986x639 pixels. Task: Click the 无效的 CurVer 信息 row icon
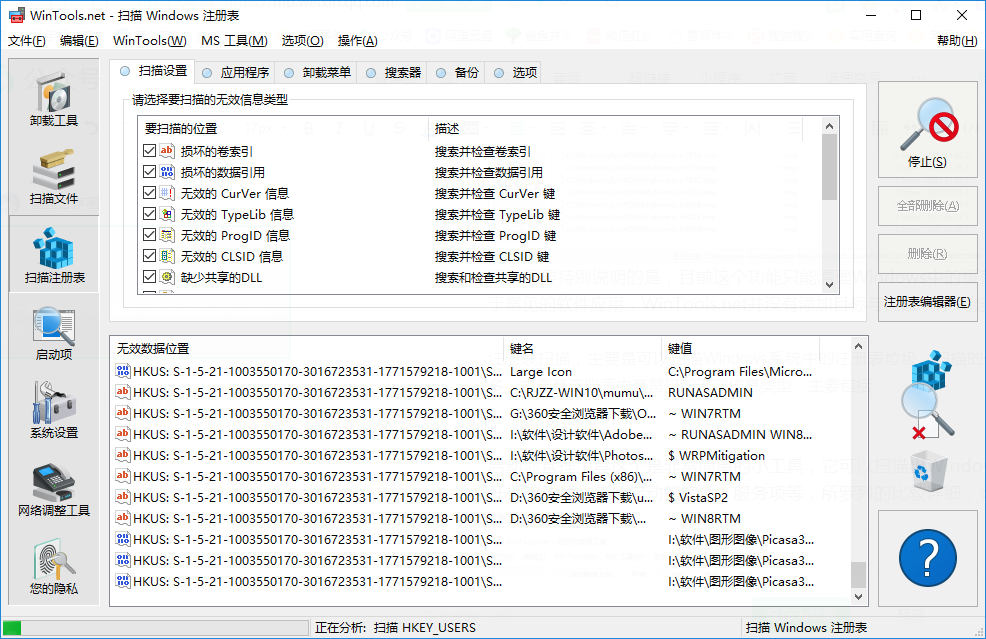click(167, 193)
